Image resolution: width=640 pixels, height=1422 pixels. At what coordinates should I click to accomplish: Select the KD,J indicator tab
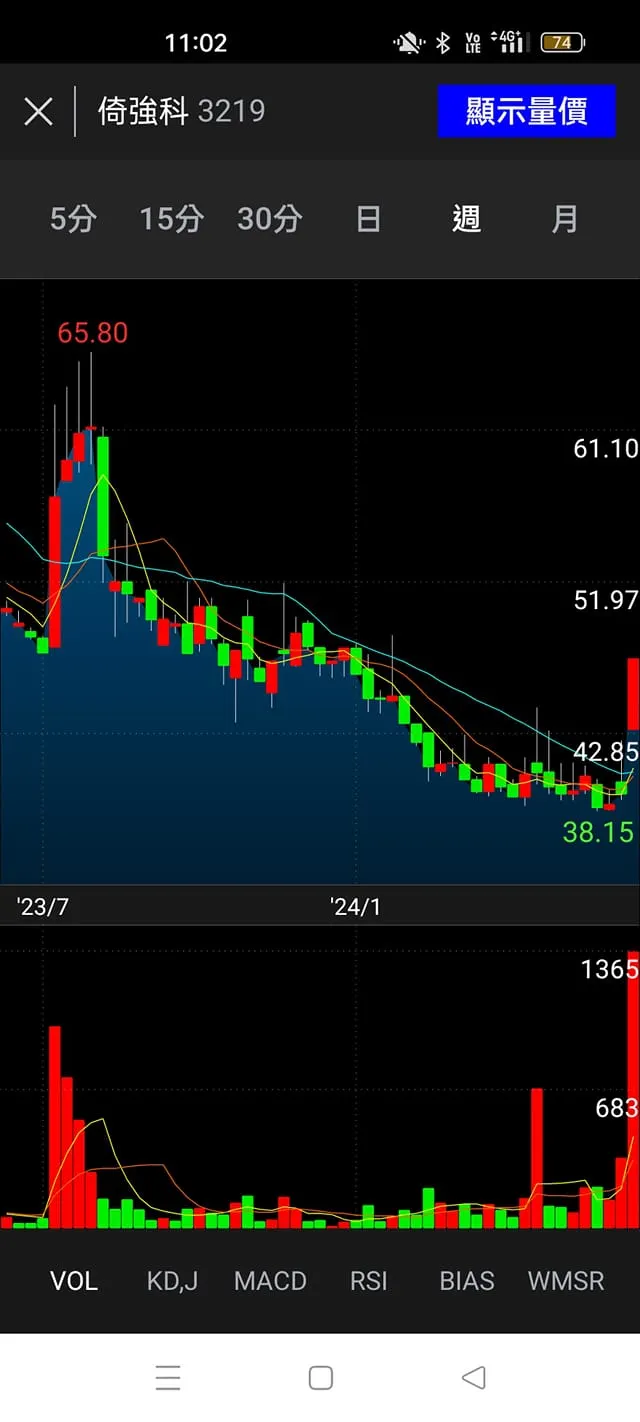(172, 1281)
